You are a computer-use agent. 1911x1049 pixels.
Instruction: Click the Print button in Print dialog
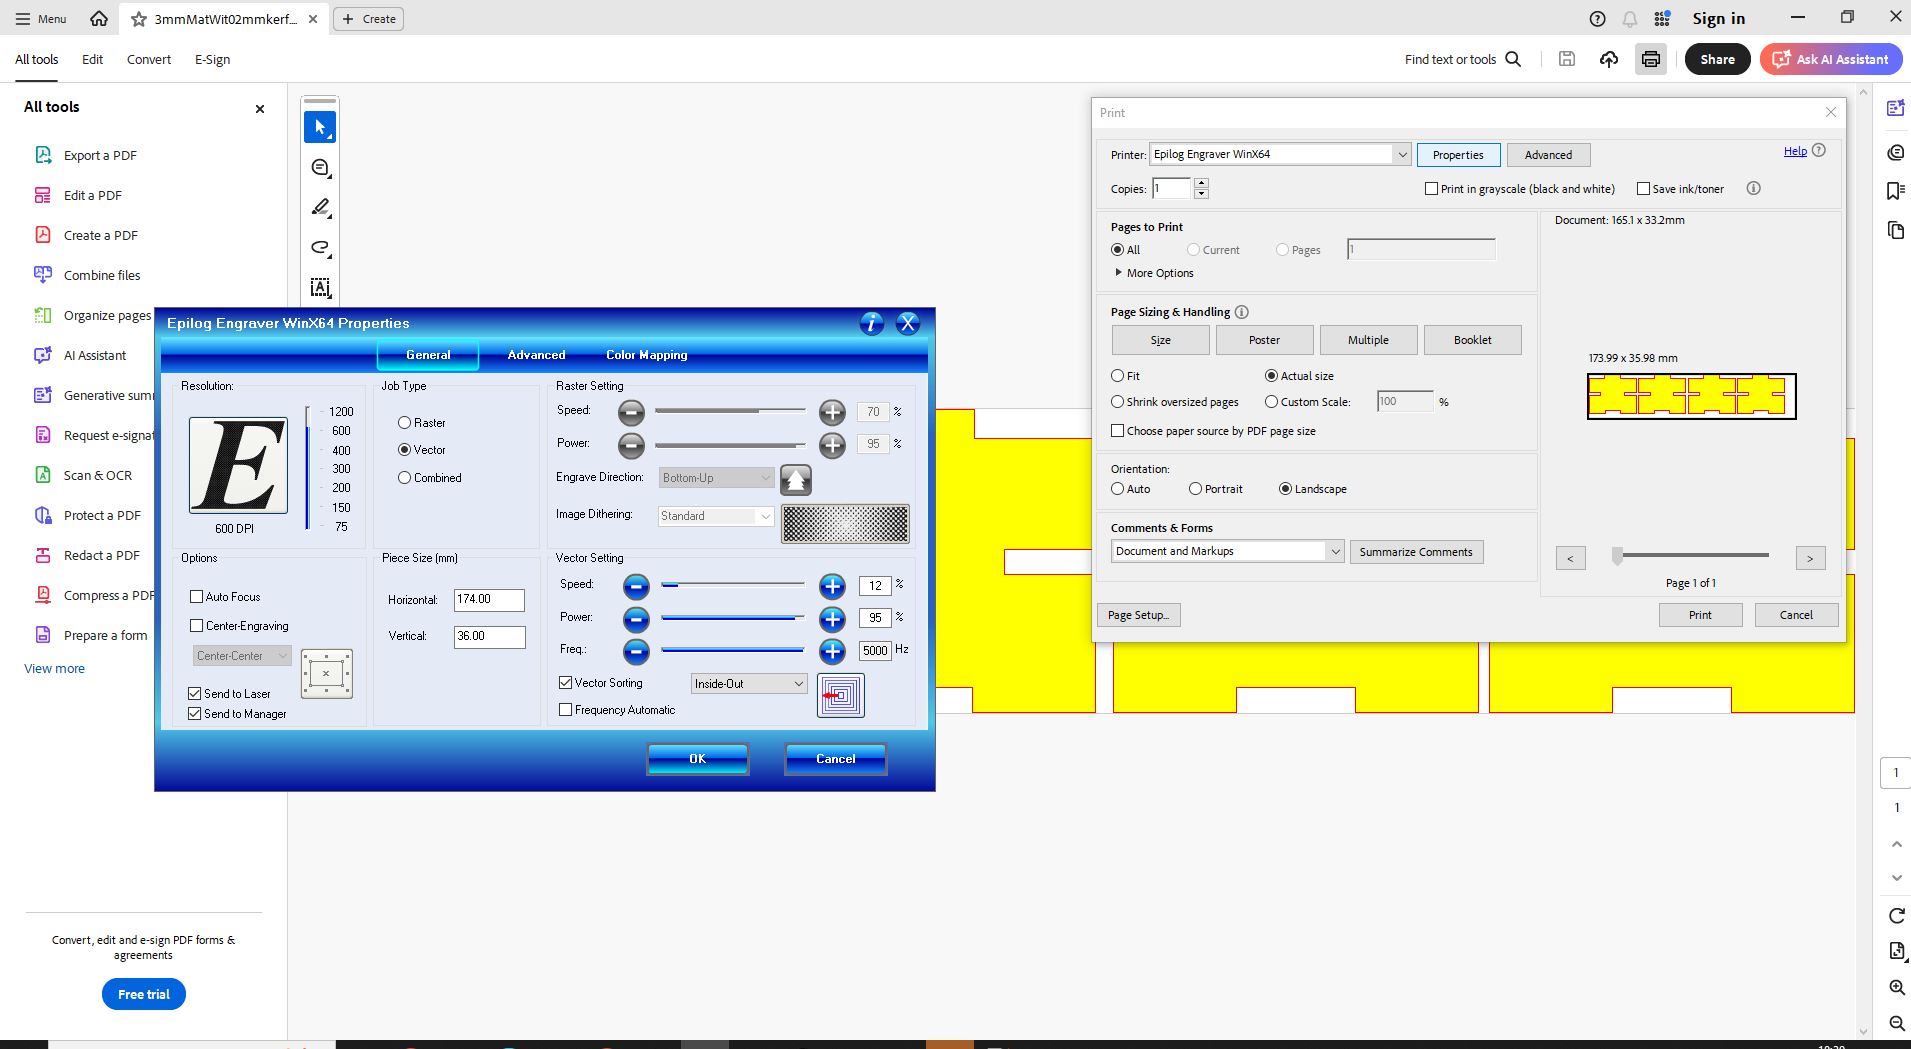point(1700,615)
